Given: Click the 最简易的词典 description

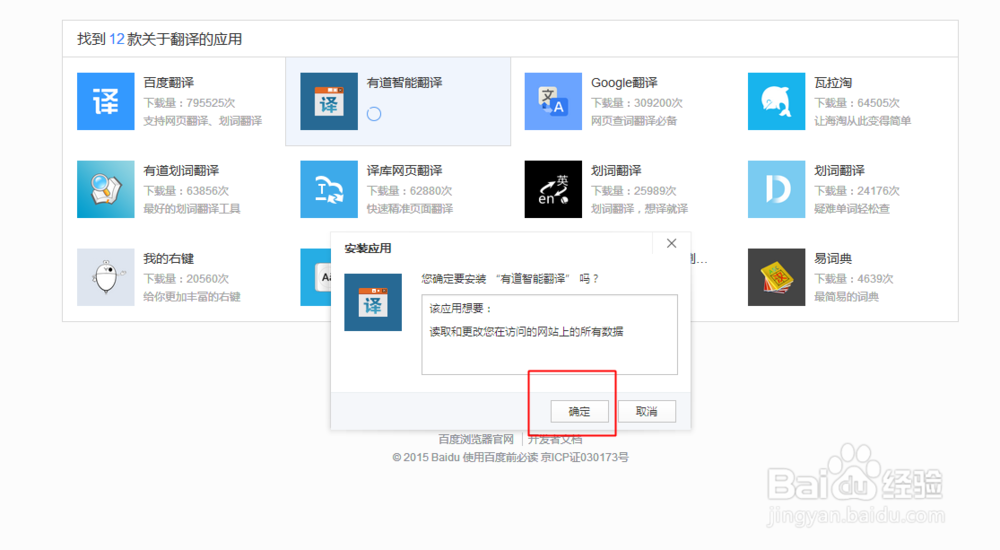Looking at the screenshot, I should click(846, 297).
